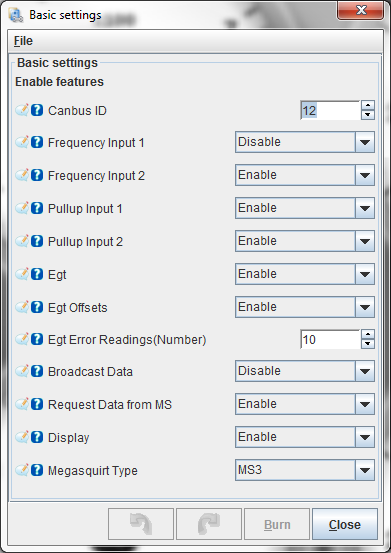Expand the Egt enable dropdown
391x553 pixels.
point(305,274)
